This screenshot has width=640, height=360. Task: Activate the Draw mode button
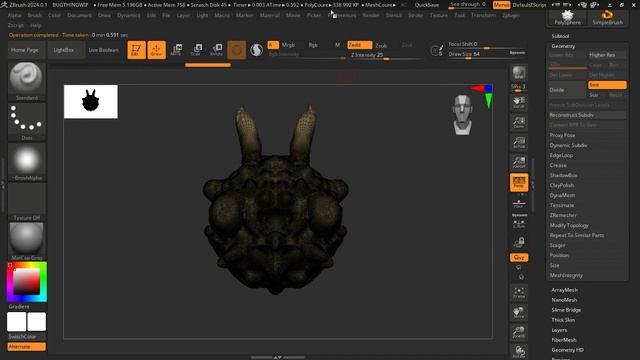(156, 50)
